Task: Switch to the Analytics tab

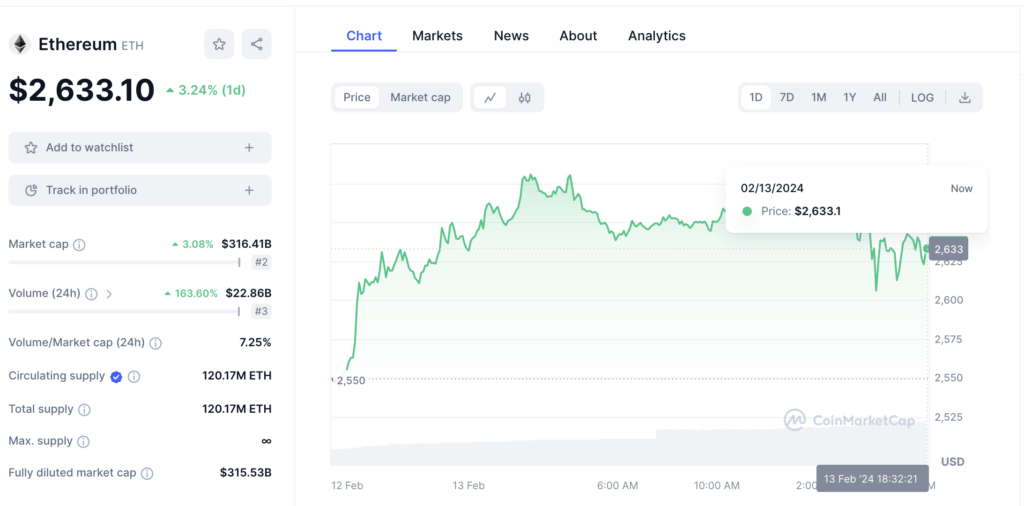Action: coord(656,36)
